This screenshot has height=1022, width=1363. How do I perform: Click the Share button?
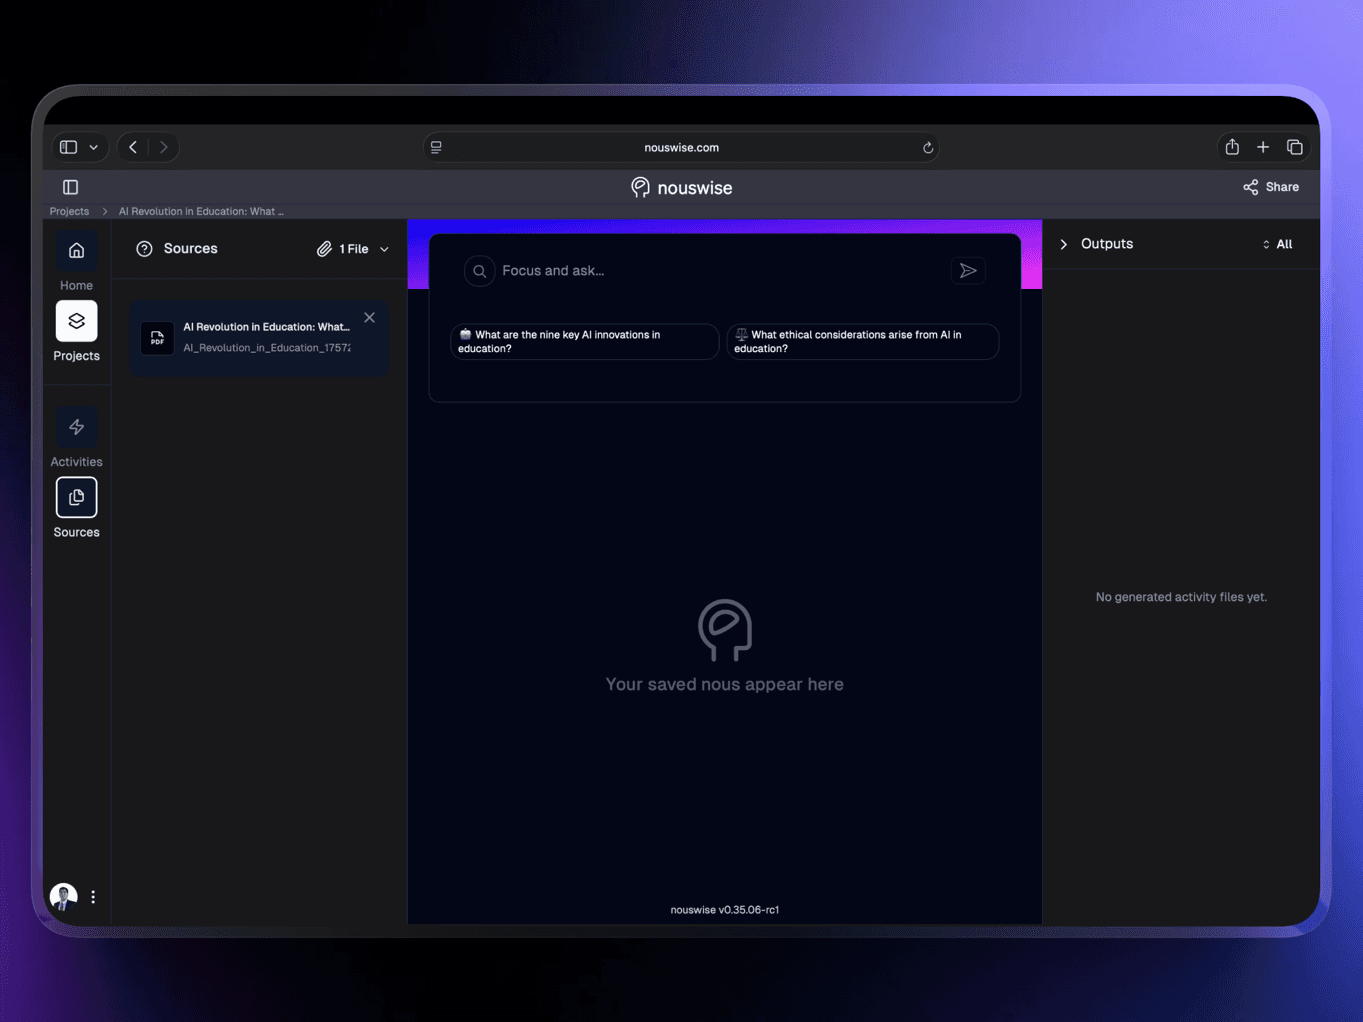click(x=1271, y=187)
